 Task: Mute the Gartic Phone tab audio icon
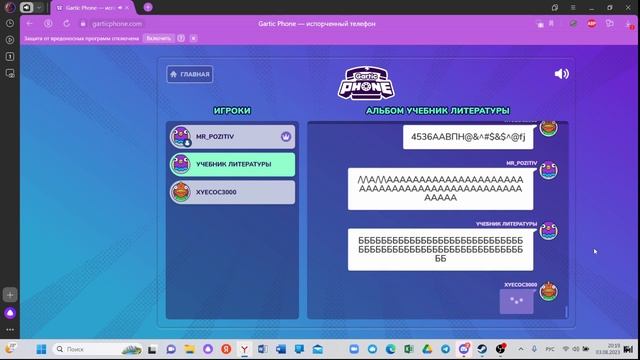120,8
